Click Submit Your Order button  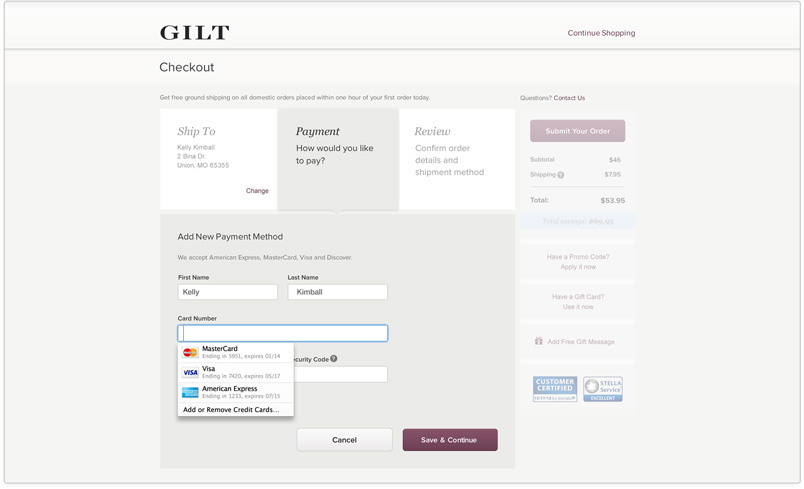point(577,131)
